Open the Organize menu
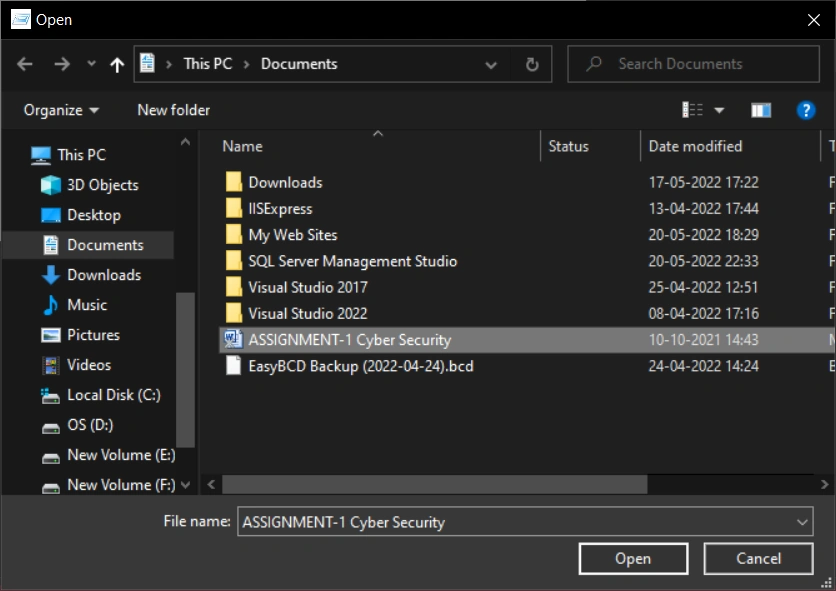 click(61, 110)
